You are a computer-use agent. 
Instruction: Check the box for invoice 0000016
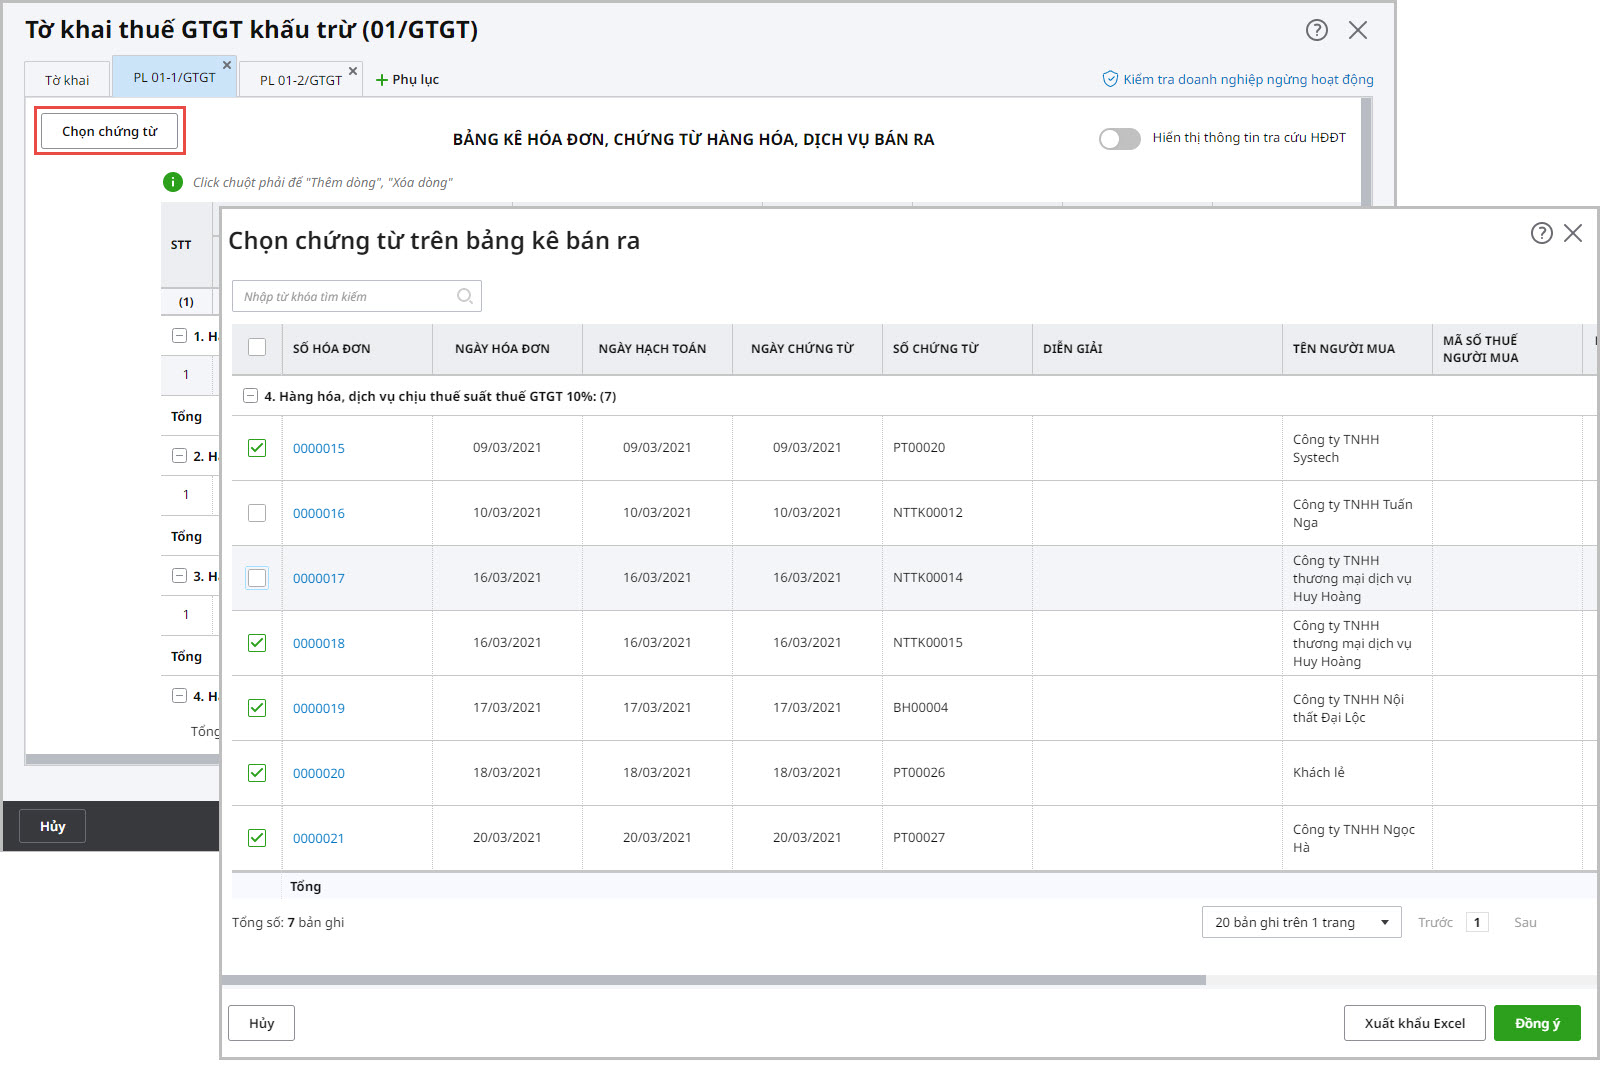(x=257, y=513)
